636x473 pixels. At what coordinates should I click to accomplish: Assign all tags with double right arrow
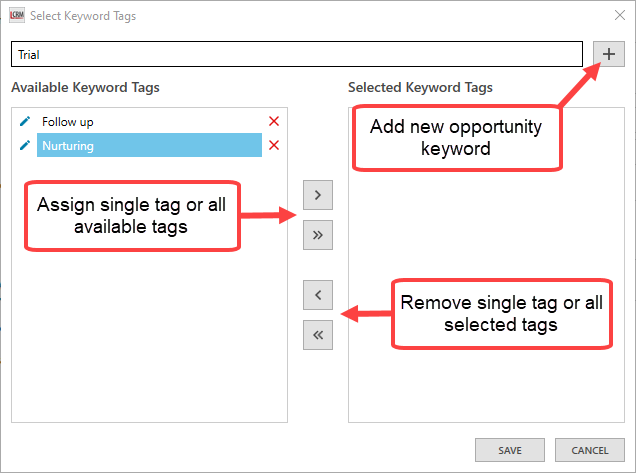pyautogui.click(x=317, y=235)
